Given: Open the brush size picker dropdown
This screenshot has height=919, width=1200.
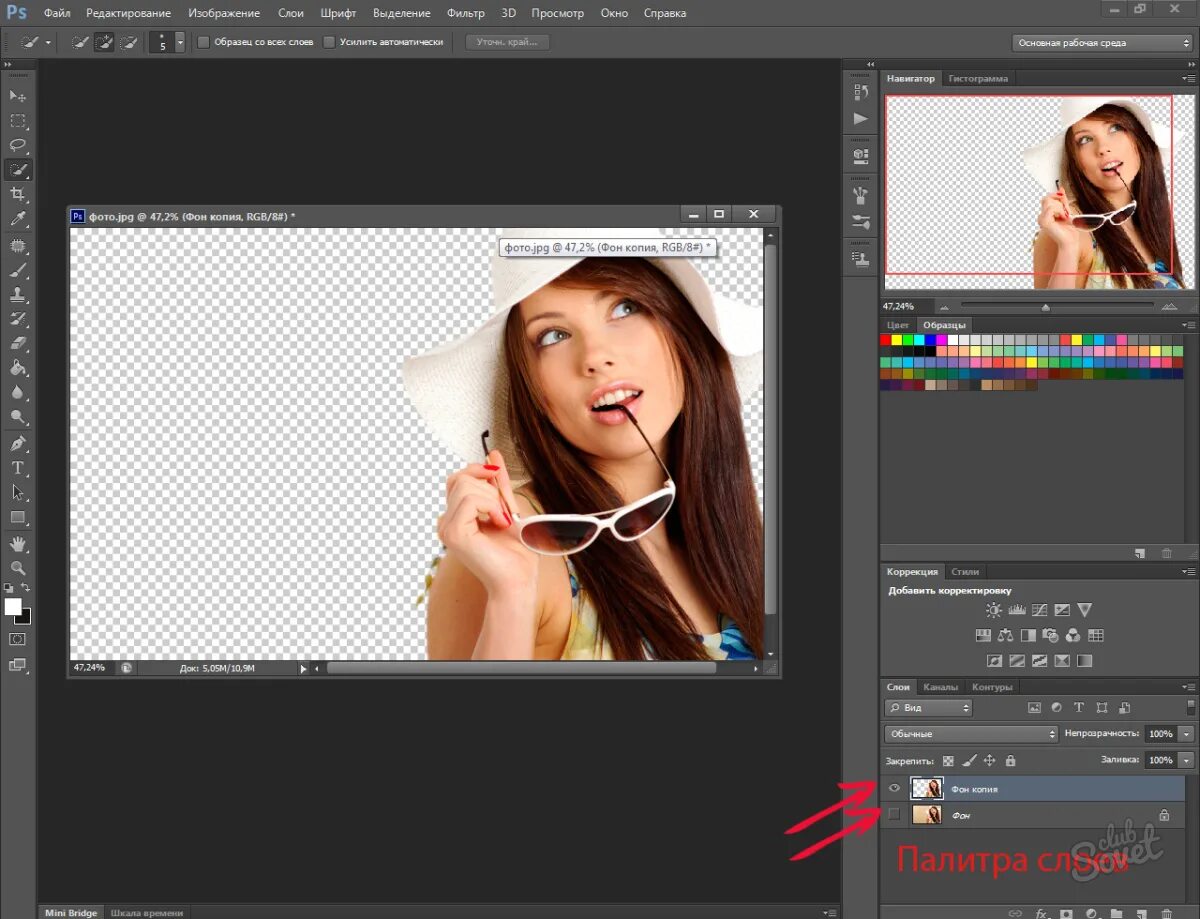Looking at the screenshot, I should (x=180, y=43).
